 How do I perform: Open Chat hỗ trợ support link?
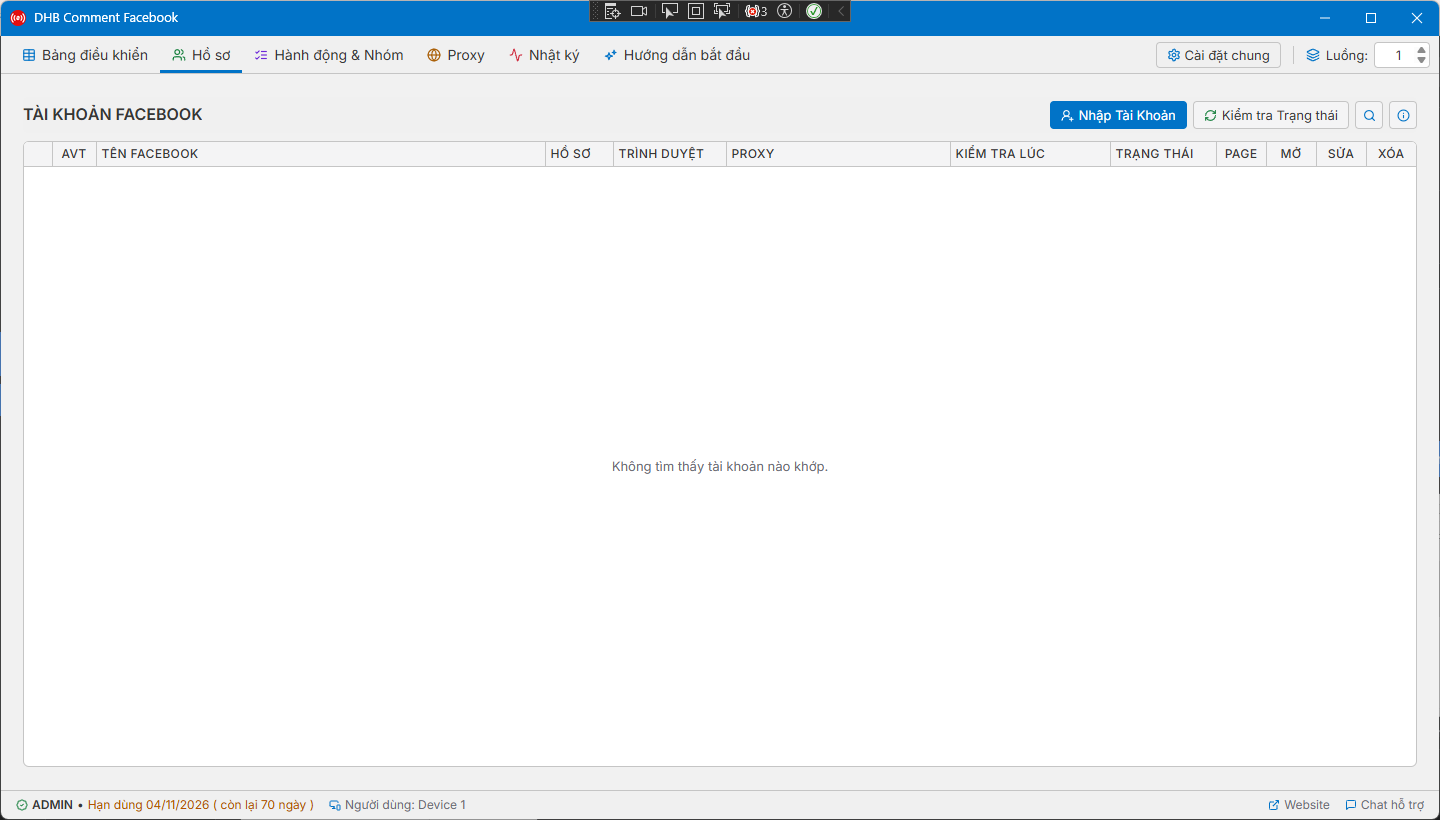tap(1385, 805)
